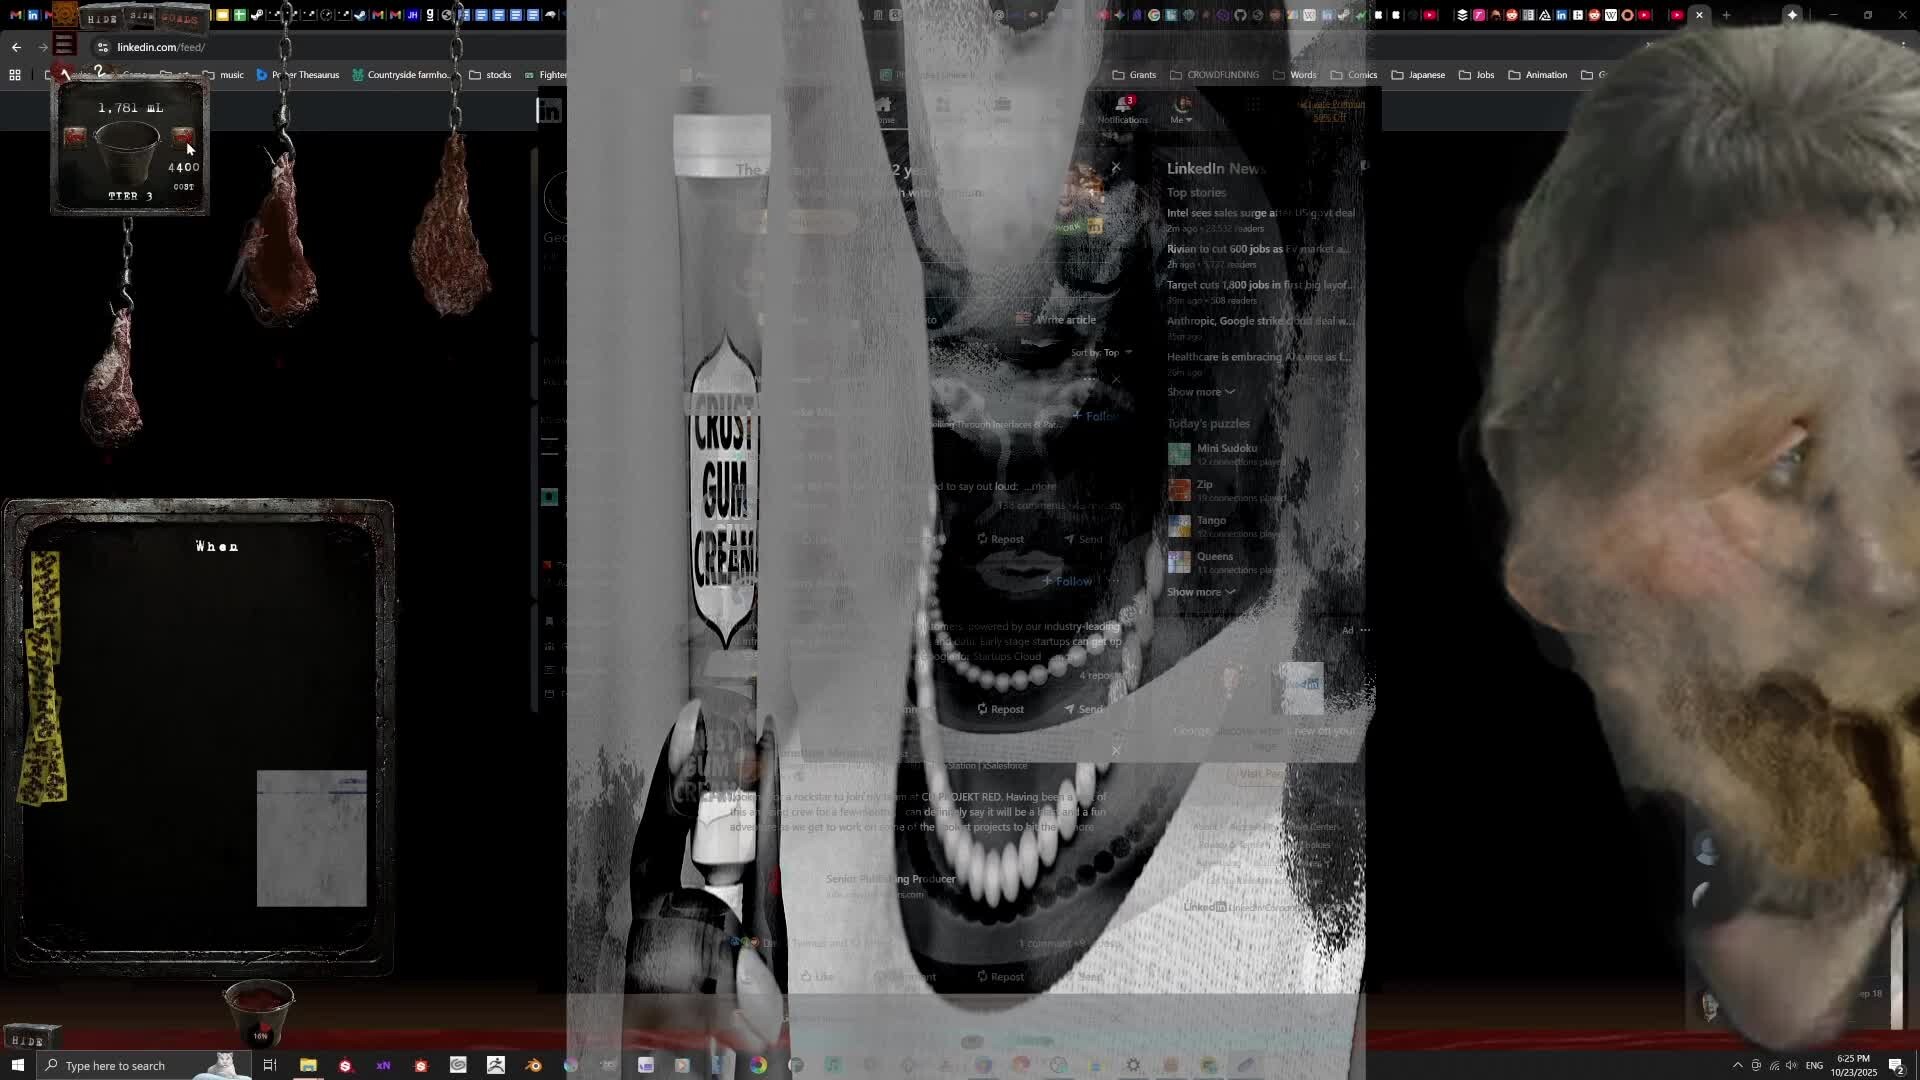Click the blood bucket showing 16%

pos(259,1010)
